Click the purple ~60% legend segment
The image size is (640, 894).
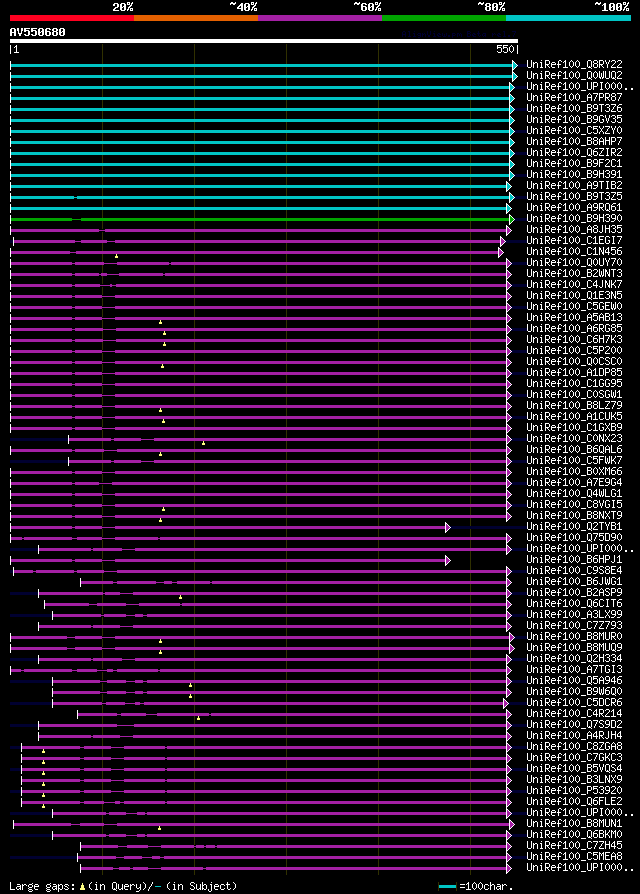click(320, 18)
